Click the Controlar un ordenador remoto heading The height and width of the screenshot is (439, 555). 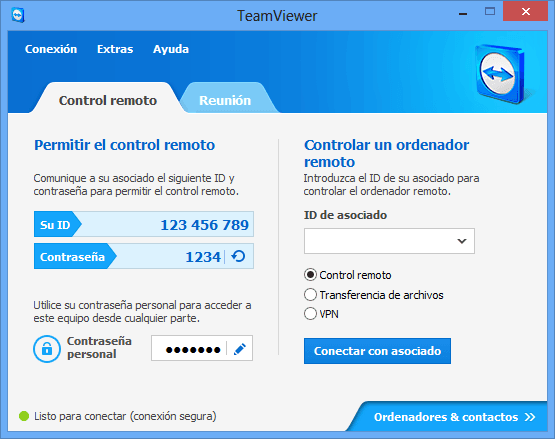coord(387,153)
